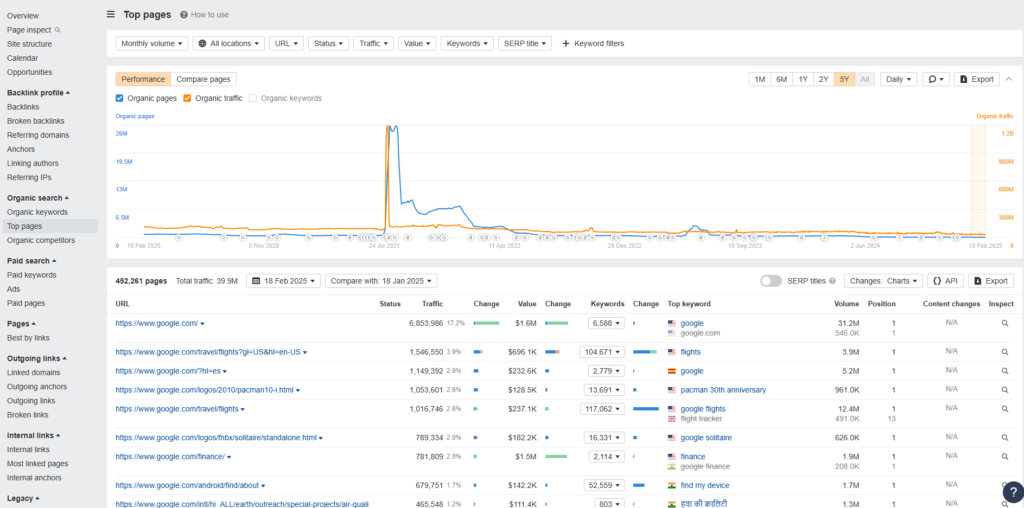Inspect the travel/flights?gl=US row magnifier icon

click(1004, 352)
